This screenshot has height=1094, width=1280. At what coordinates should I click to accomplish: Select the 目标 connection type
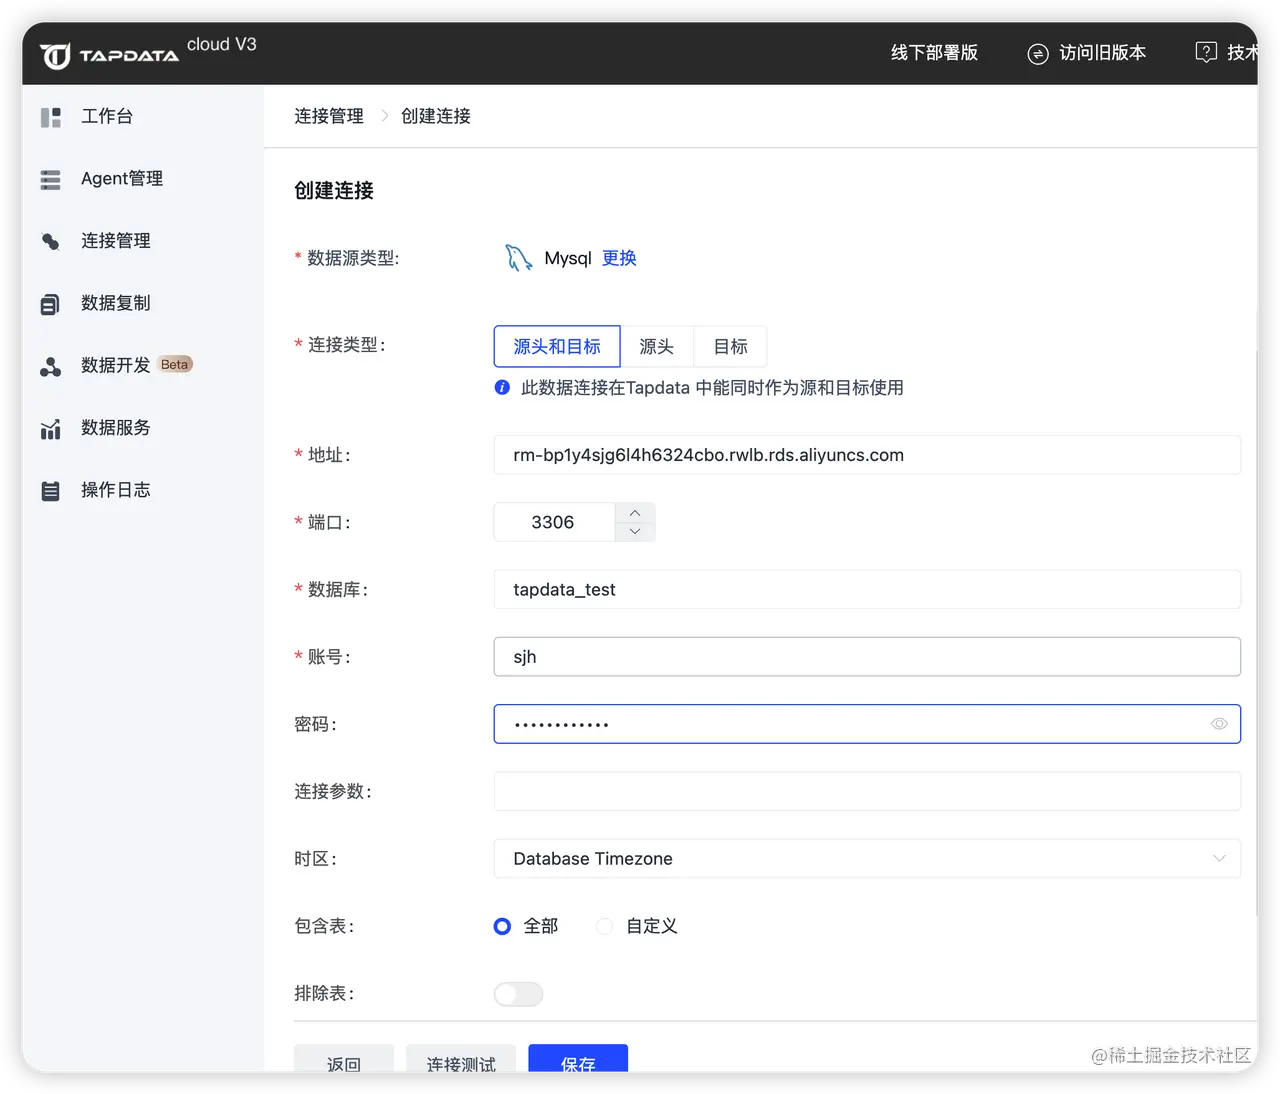(x=731, y=347)
